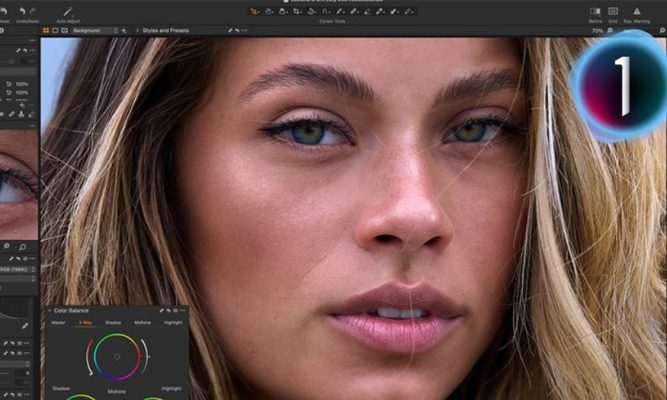Switch to the Midtone tab in Color Balance

coord(141,323)
